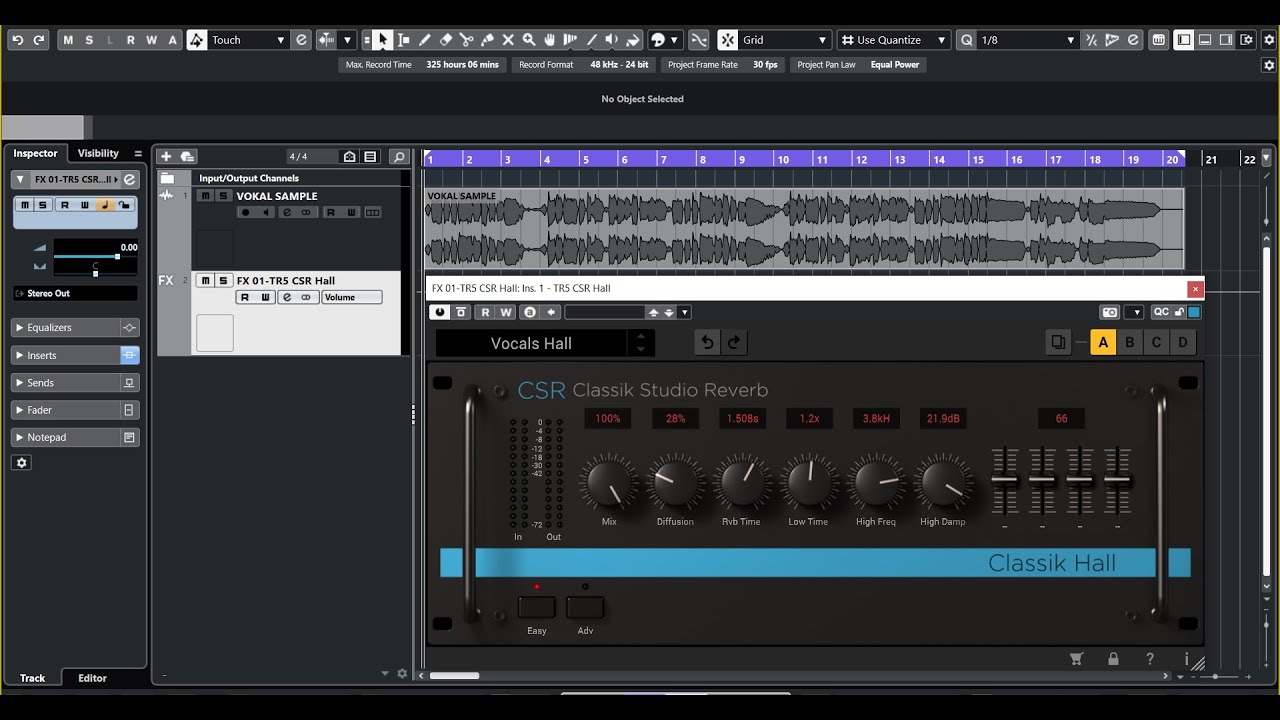Screen dimensions: 1280x720
Task: Open the track search magnifier
Action: pos(398,156)
